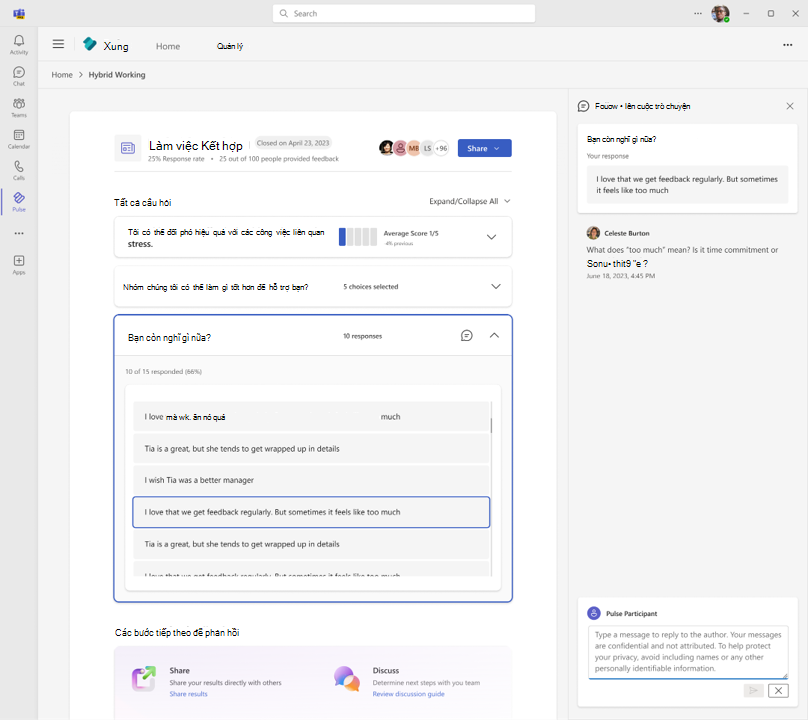Click the responses list scrollbar
The height and width of the screenshot is (720, 808).
tap(491, 425)
